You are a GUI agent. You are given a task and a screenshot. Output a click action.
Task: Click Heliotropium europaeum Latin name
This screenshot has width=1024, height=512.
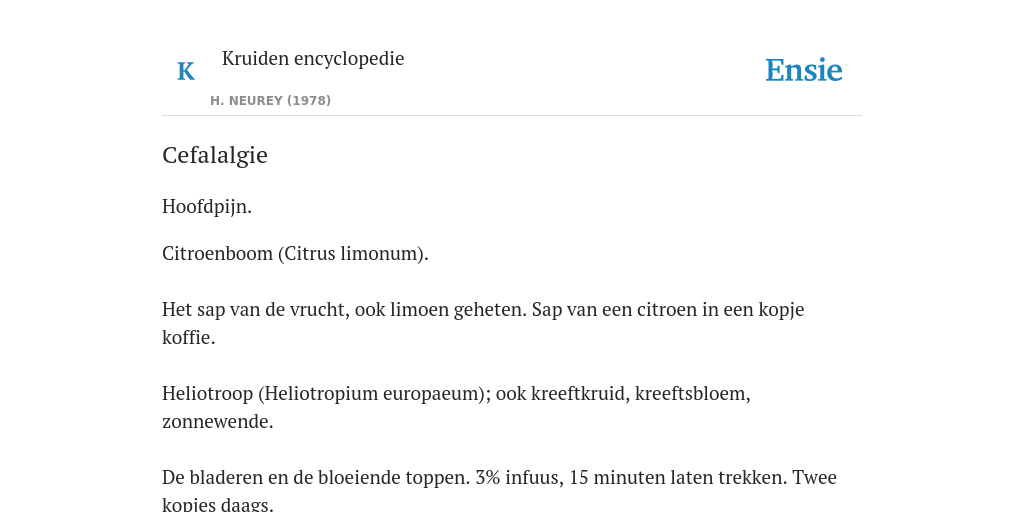coord(372,394)
